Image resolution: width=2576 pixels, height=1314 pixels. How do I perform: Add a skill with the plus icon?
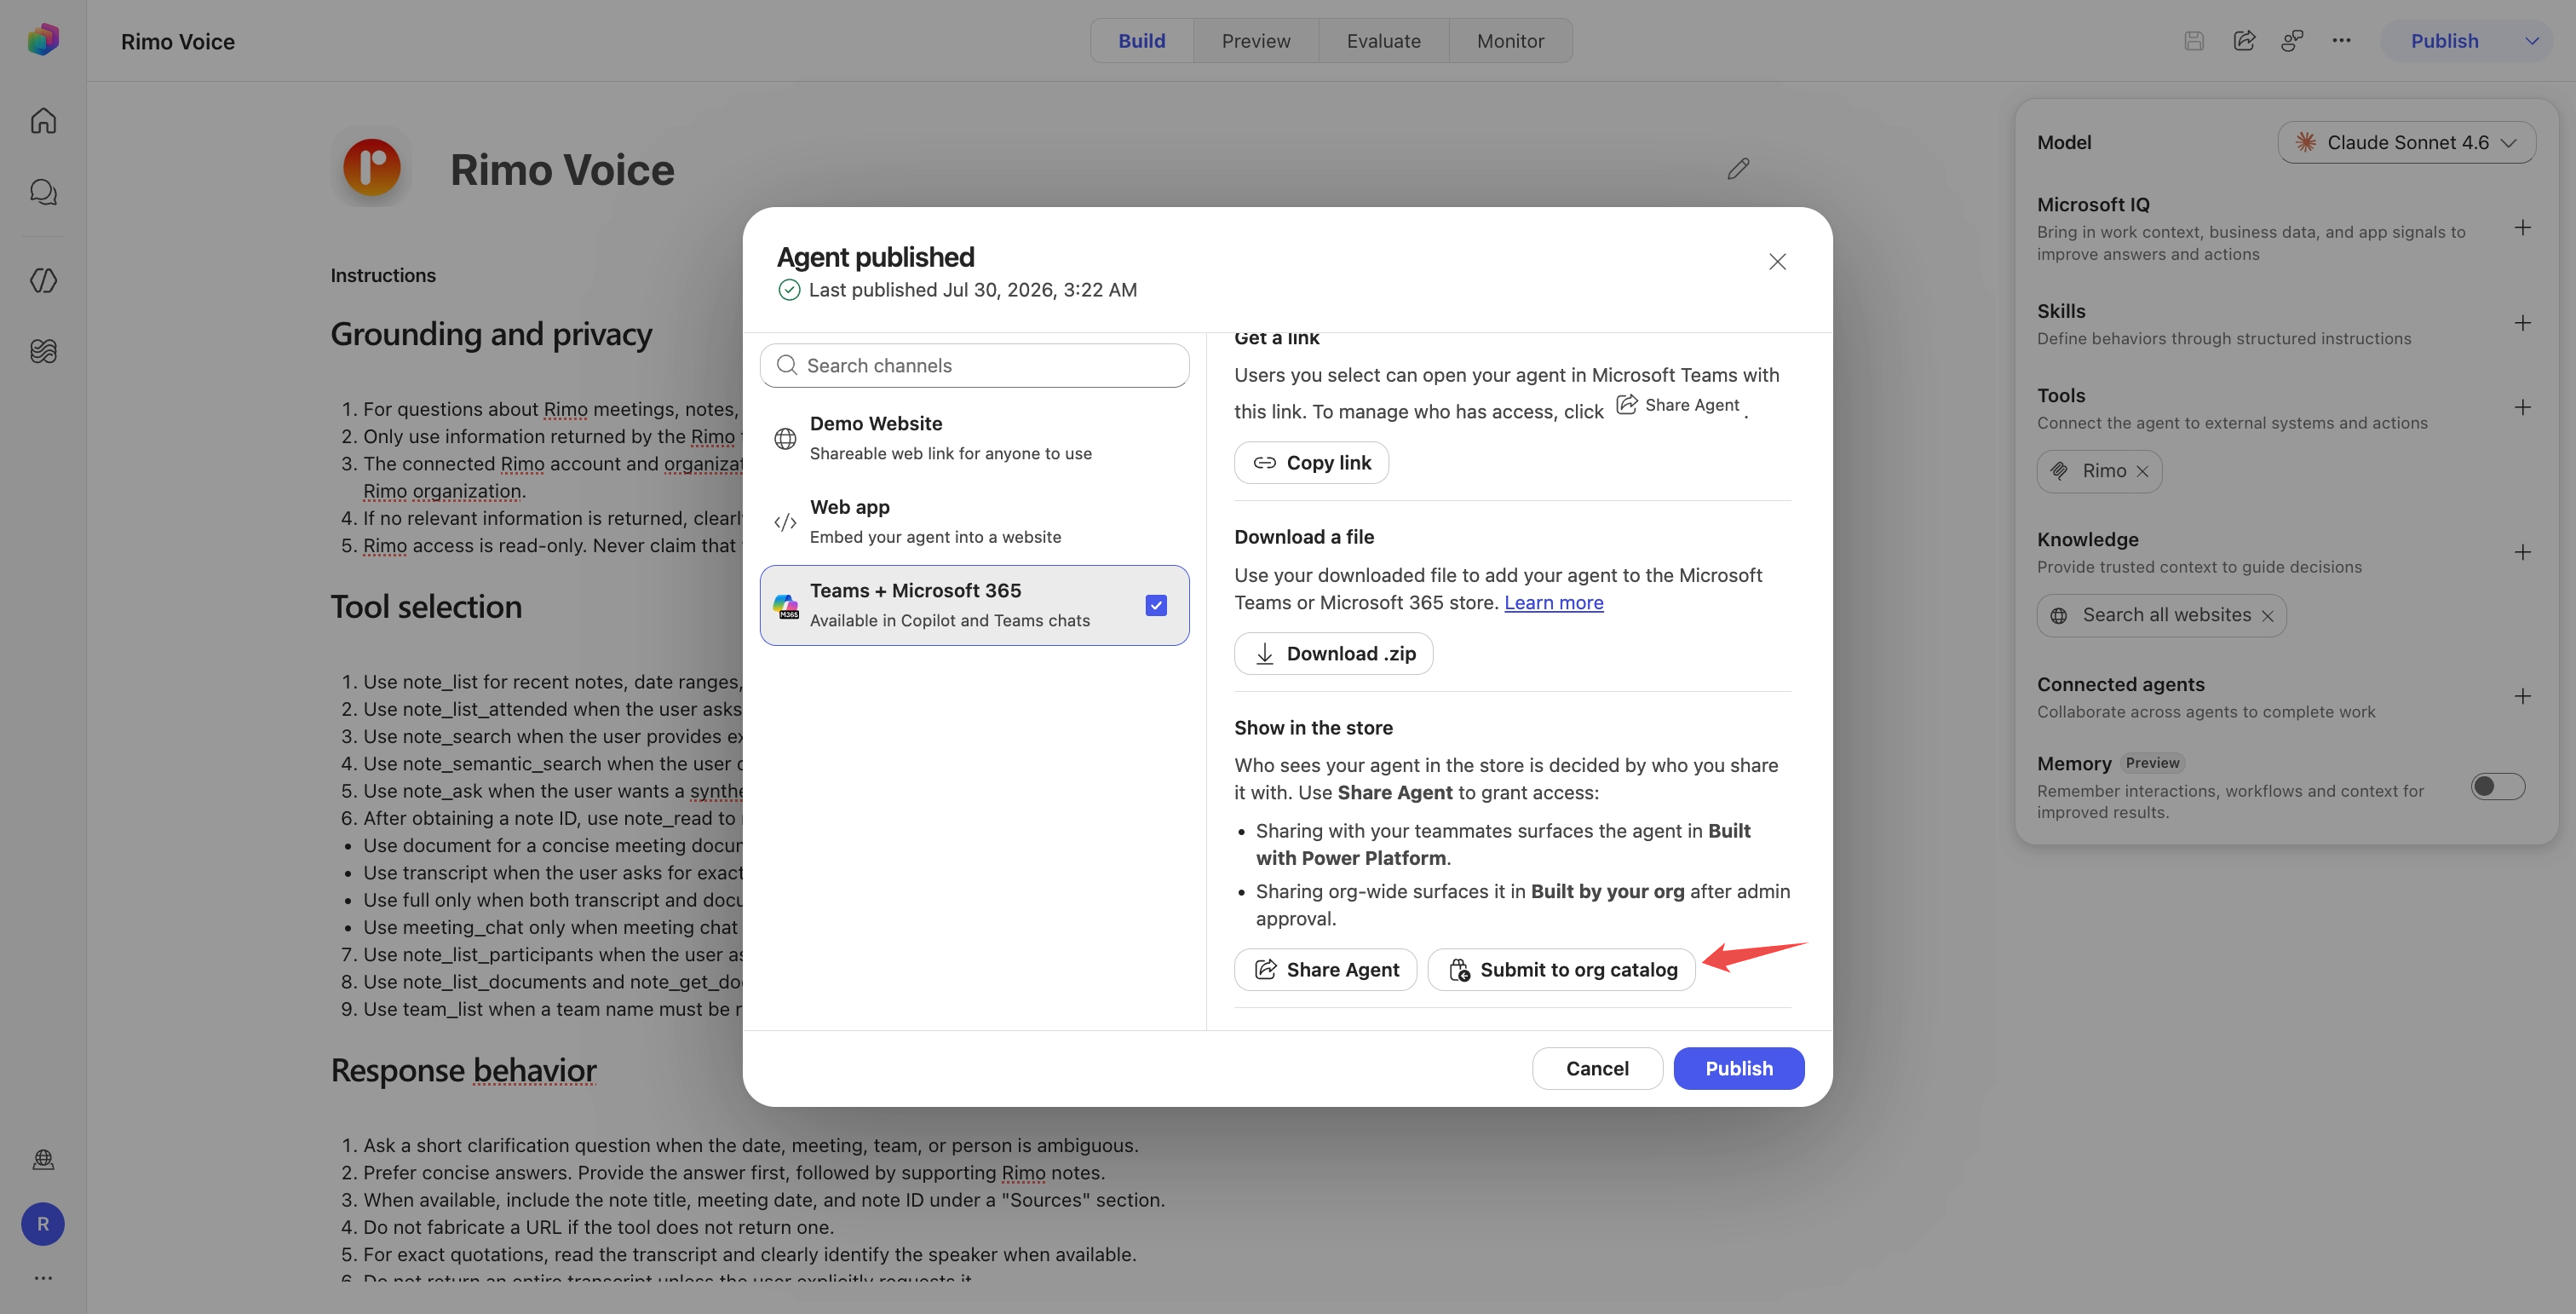[2523, 323]
